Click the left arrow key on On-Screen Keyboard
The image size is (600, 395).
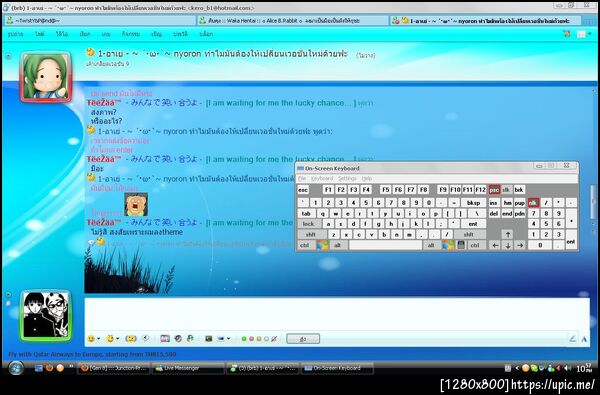tap(495, 245)
